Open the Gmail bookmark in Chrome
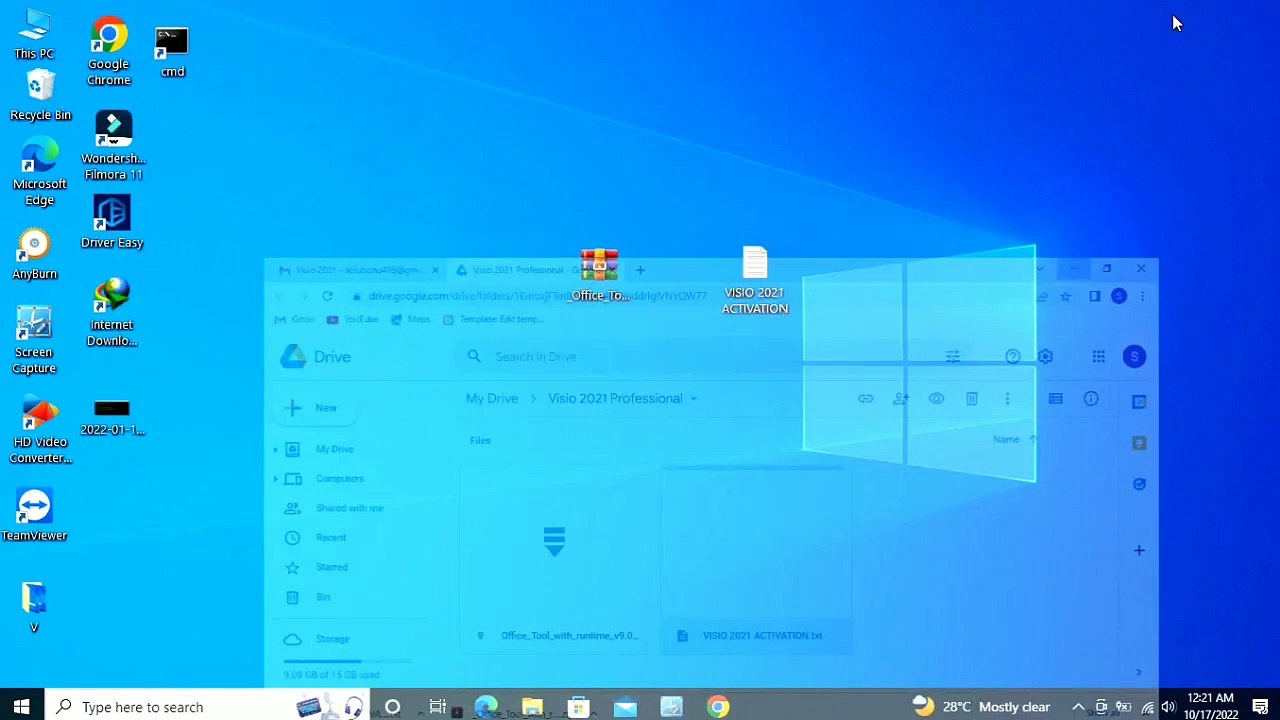Image resolution: width=1280 pixels, height=720 pixels. tap(296, 319)
